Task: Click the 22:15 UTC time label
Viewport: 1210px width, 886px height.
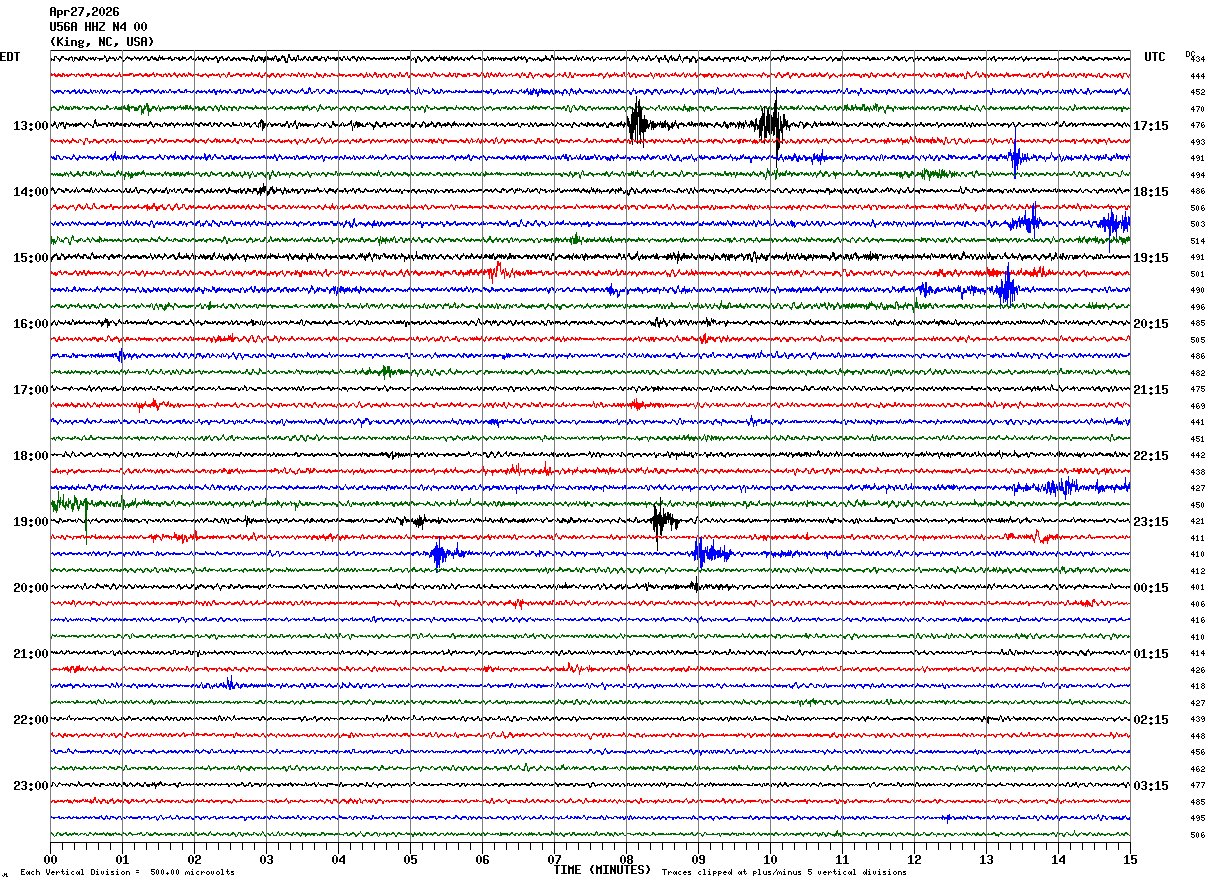Action: [1151, 456]
